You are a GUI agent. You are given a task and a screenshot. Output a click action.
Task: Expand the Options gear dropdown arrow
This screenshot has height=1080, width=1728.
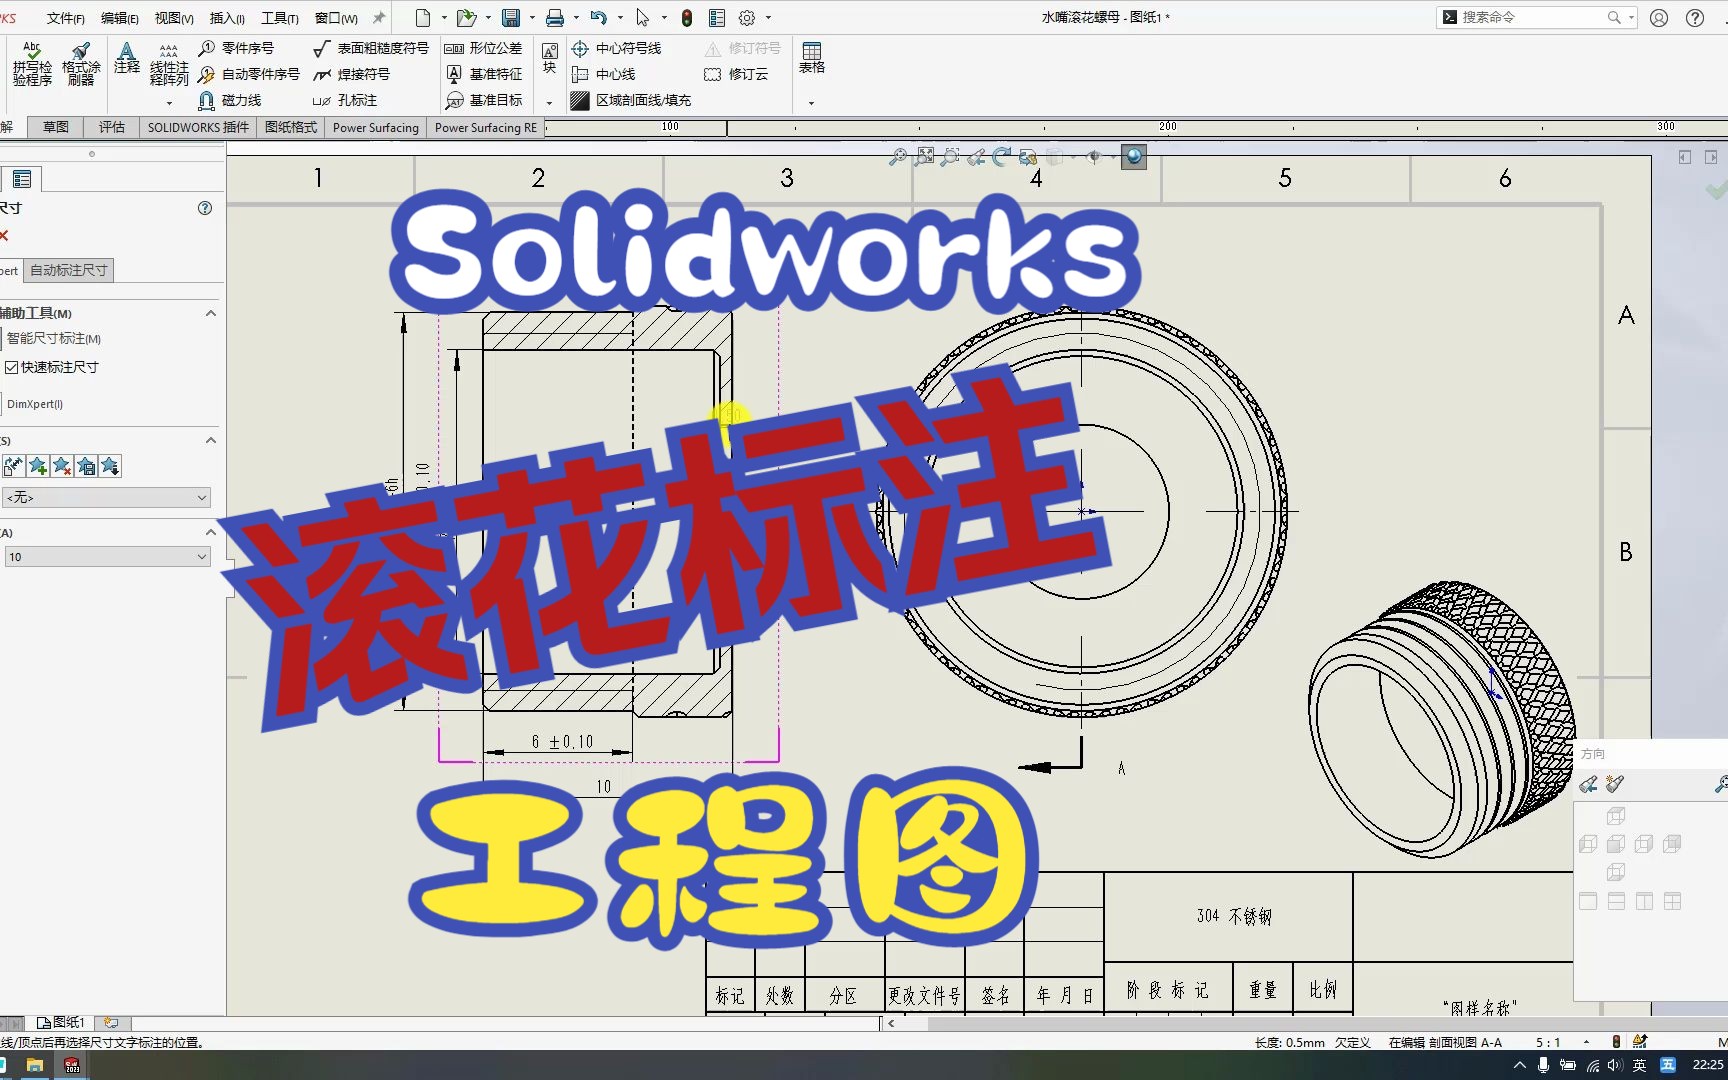coord(768,18)
